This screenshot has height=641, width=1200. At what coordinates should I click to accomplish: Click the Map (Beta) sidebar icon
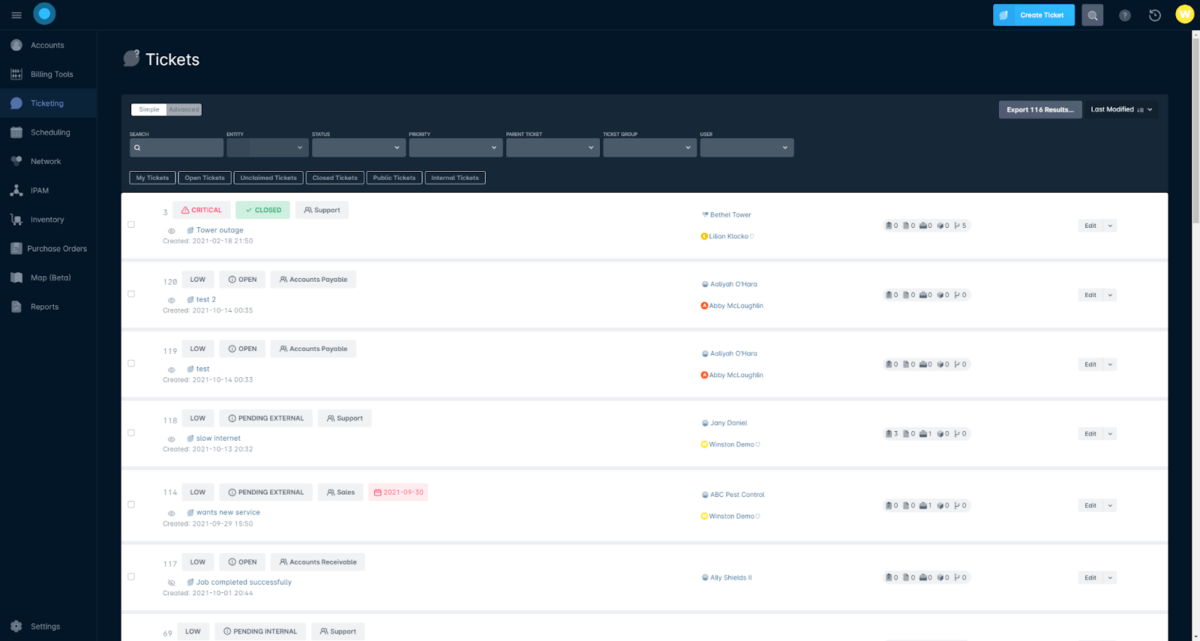point(18,277)
